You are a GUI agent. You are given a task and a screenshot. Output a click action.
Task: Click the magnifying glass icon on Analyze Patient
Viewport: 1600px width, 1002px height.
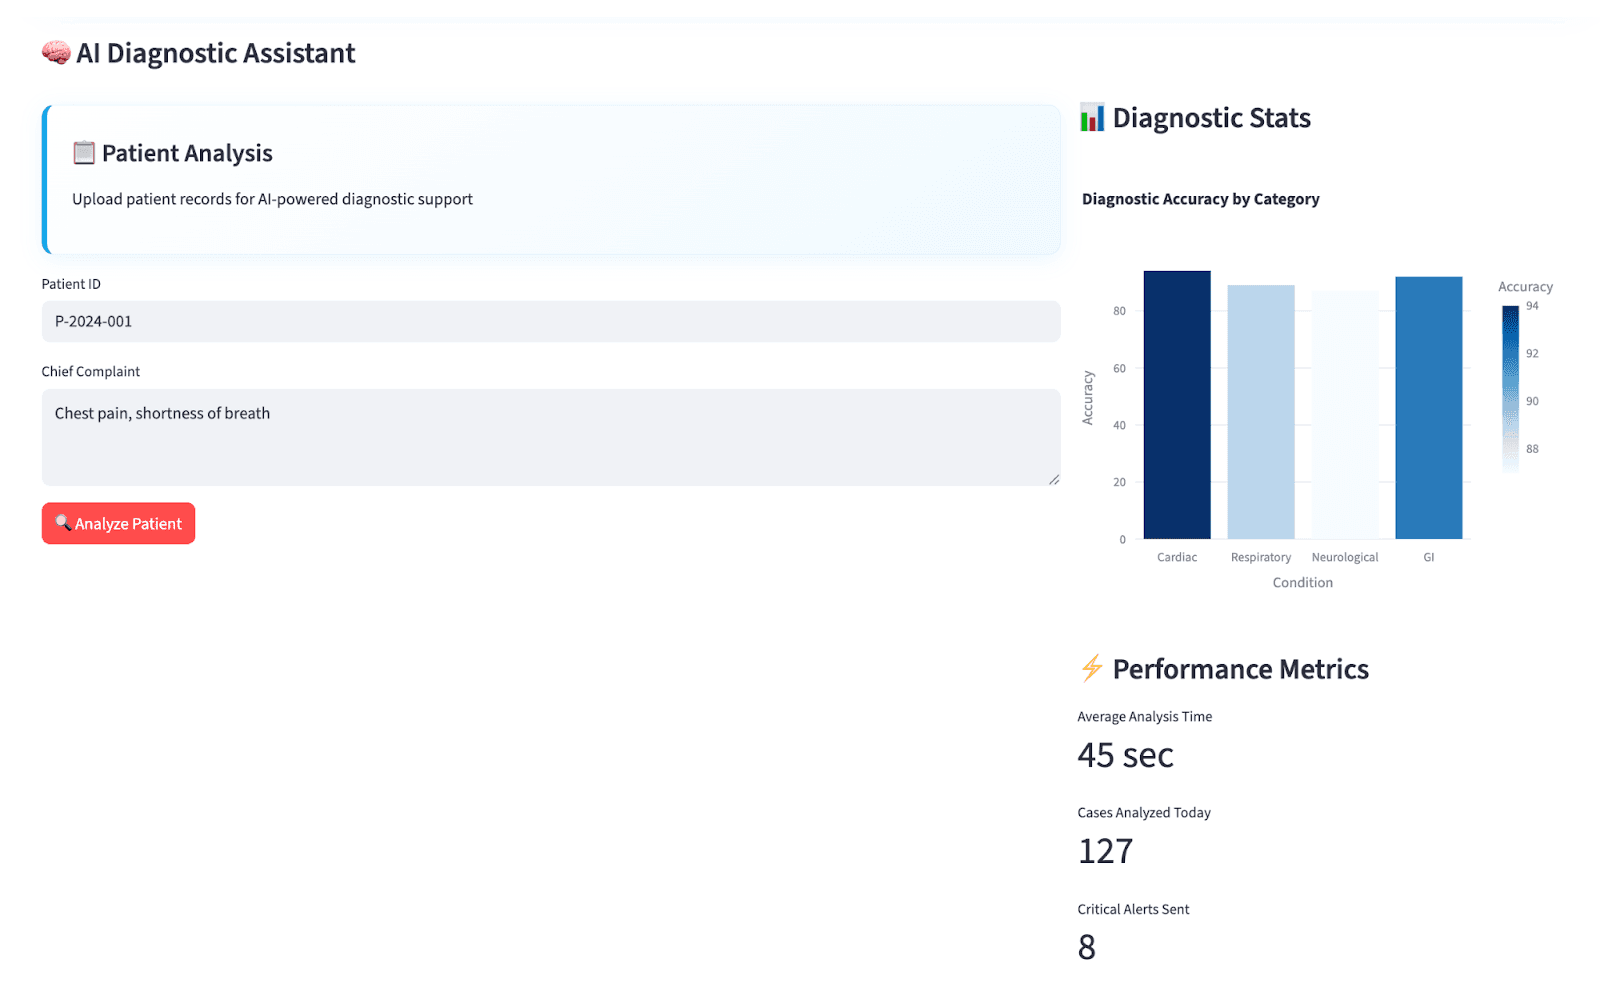click(63, 523)
